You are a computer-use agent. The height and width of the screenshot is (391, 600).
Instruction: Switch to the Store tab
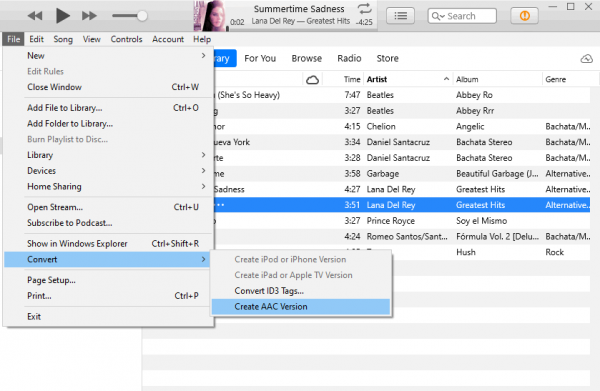tap(387, 58)
